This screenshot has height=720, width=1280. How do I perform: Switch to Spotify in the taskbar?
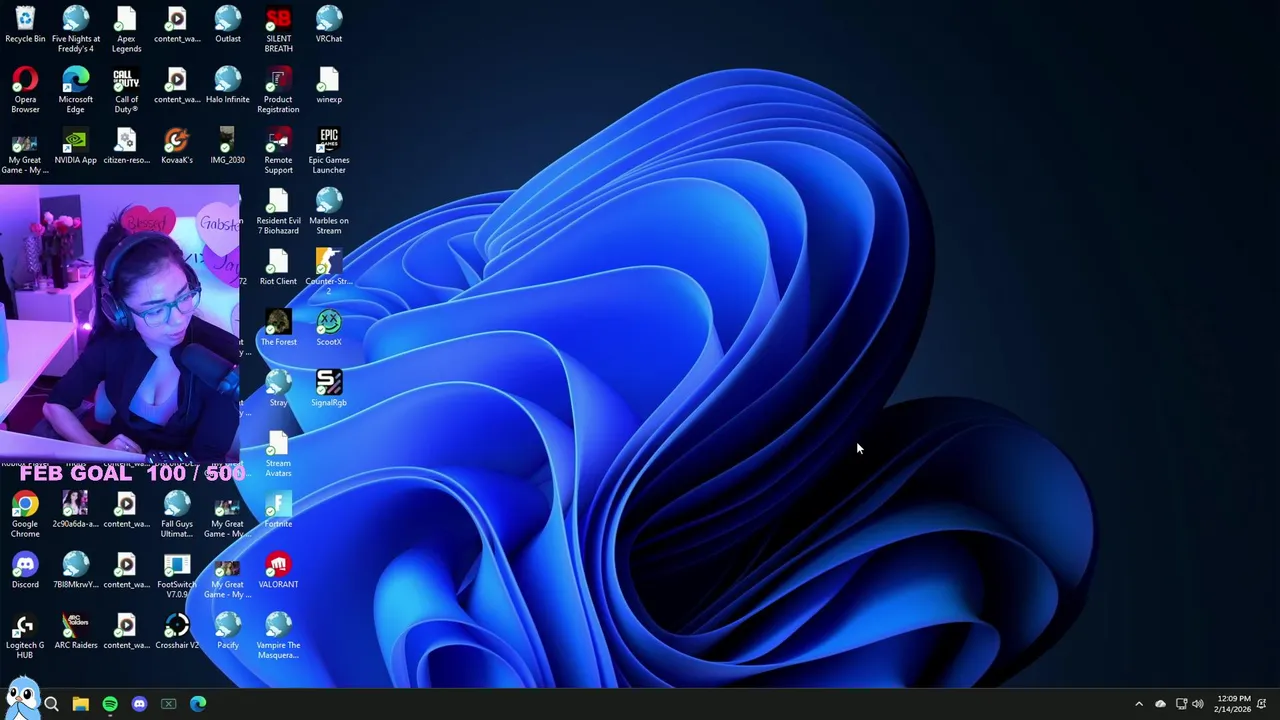(110, 705)
